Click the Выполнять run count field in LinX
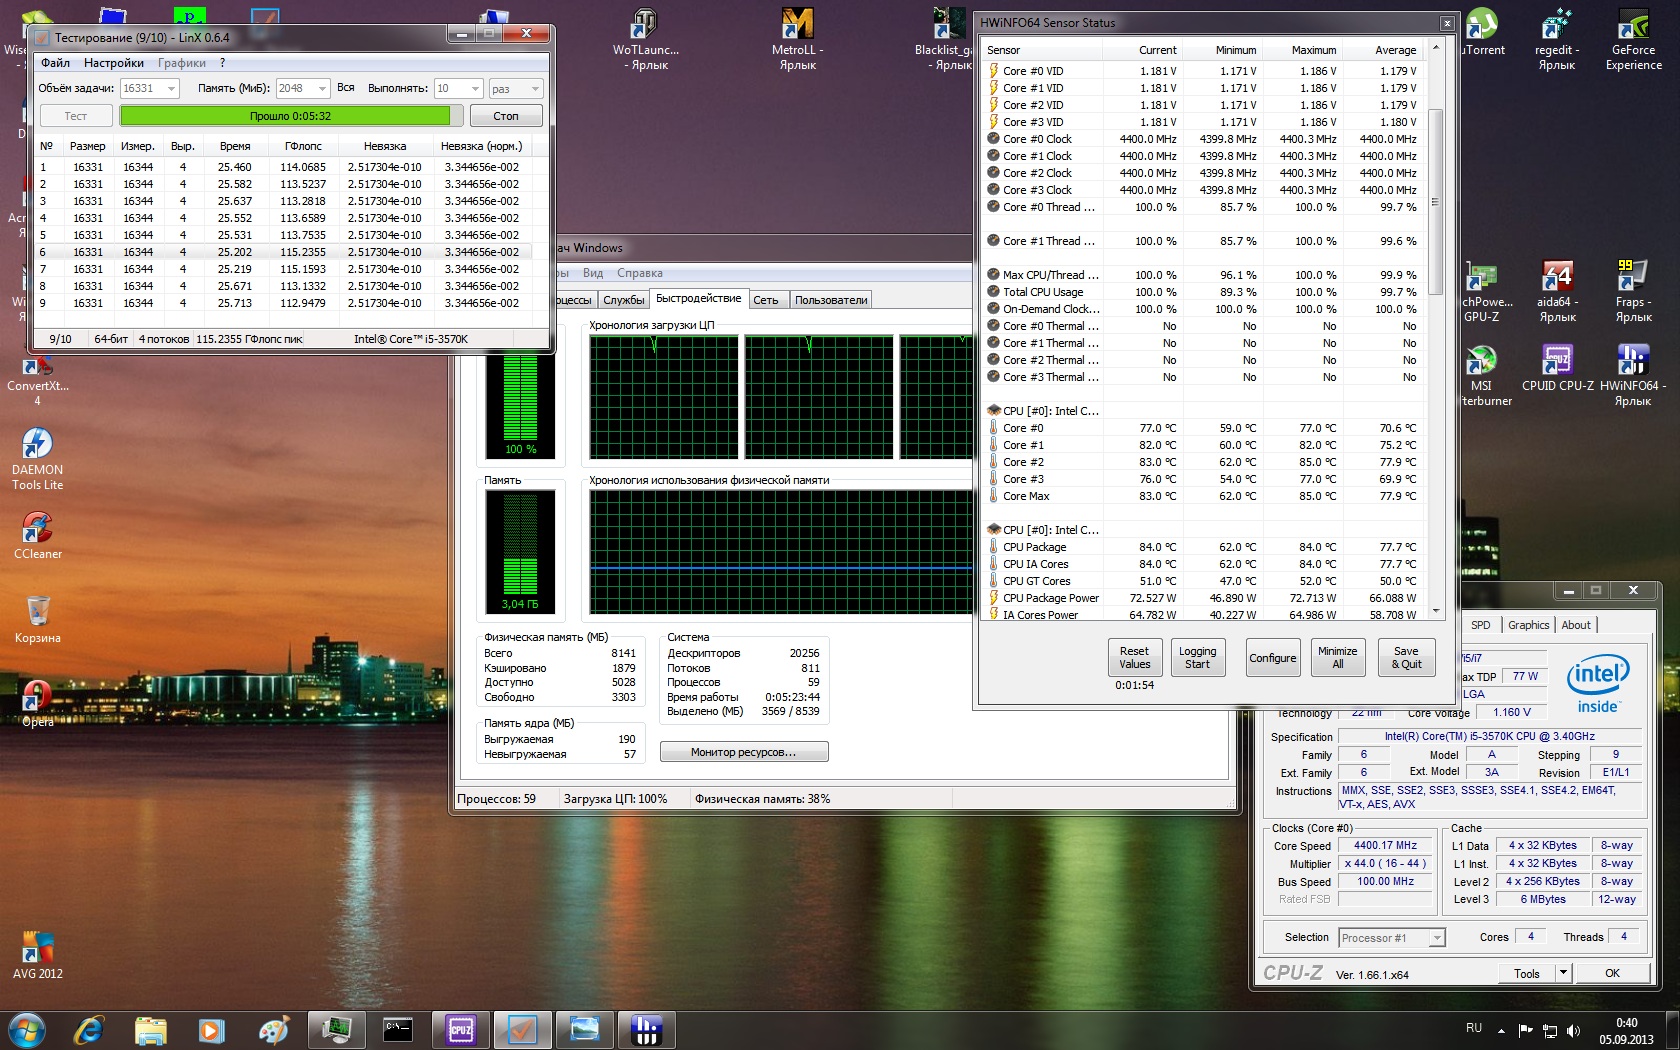 tap(458, 89)
